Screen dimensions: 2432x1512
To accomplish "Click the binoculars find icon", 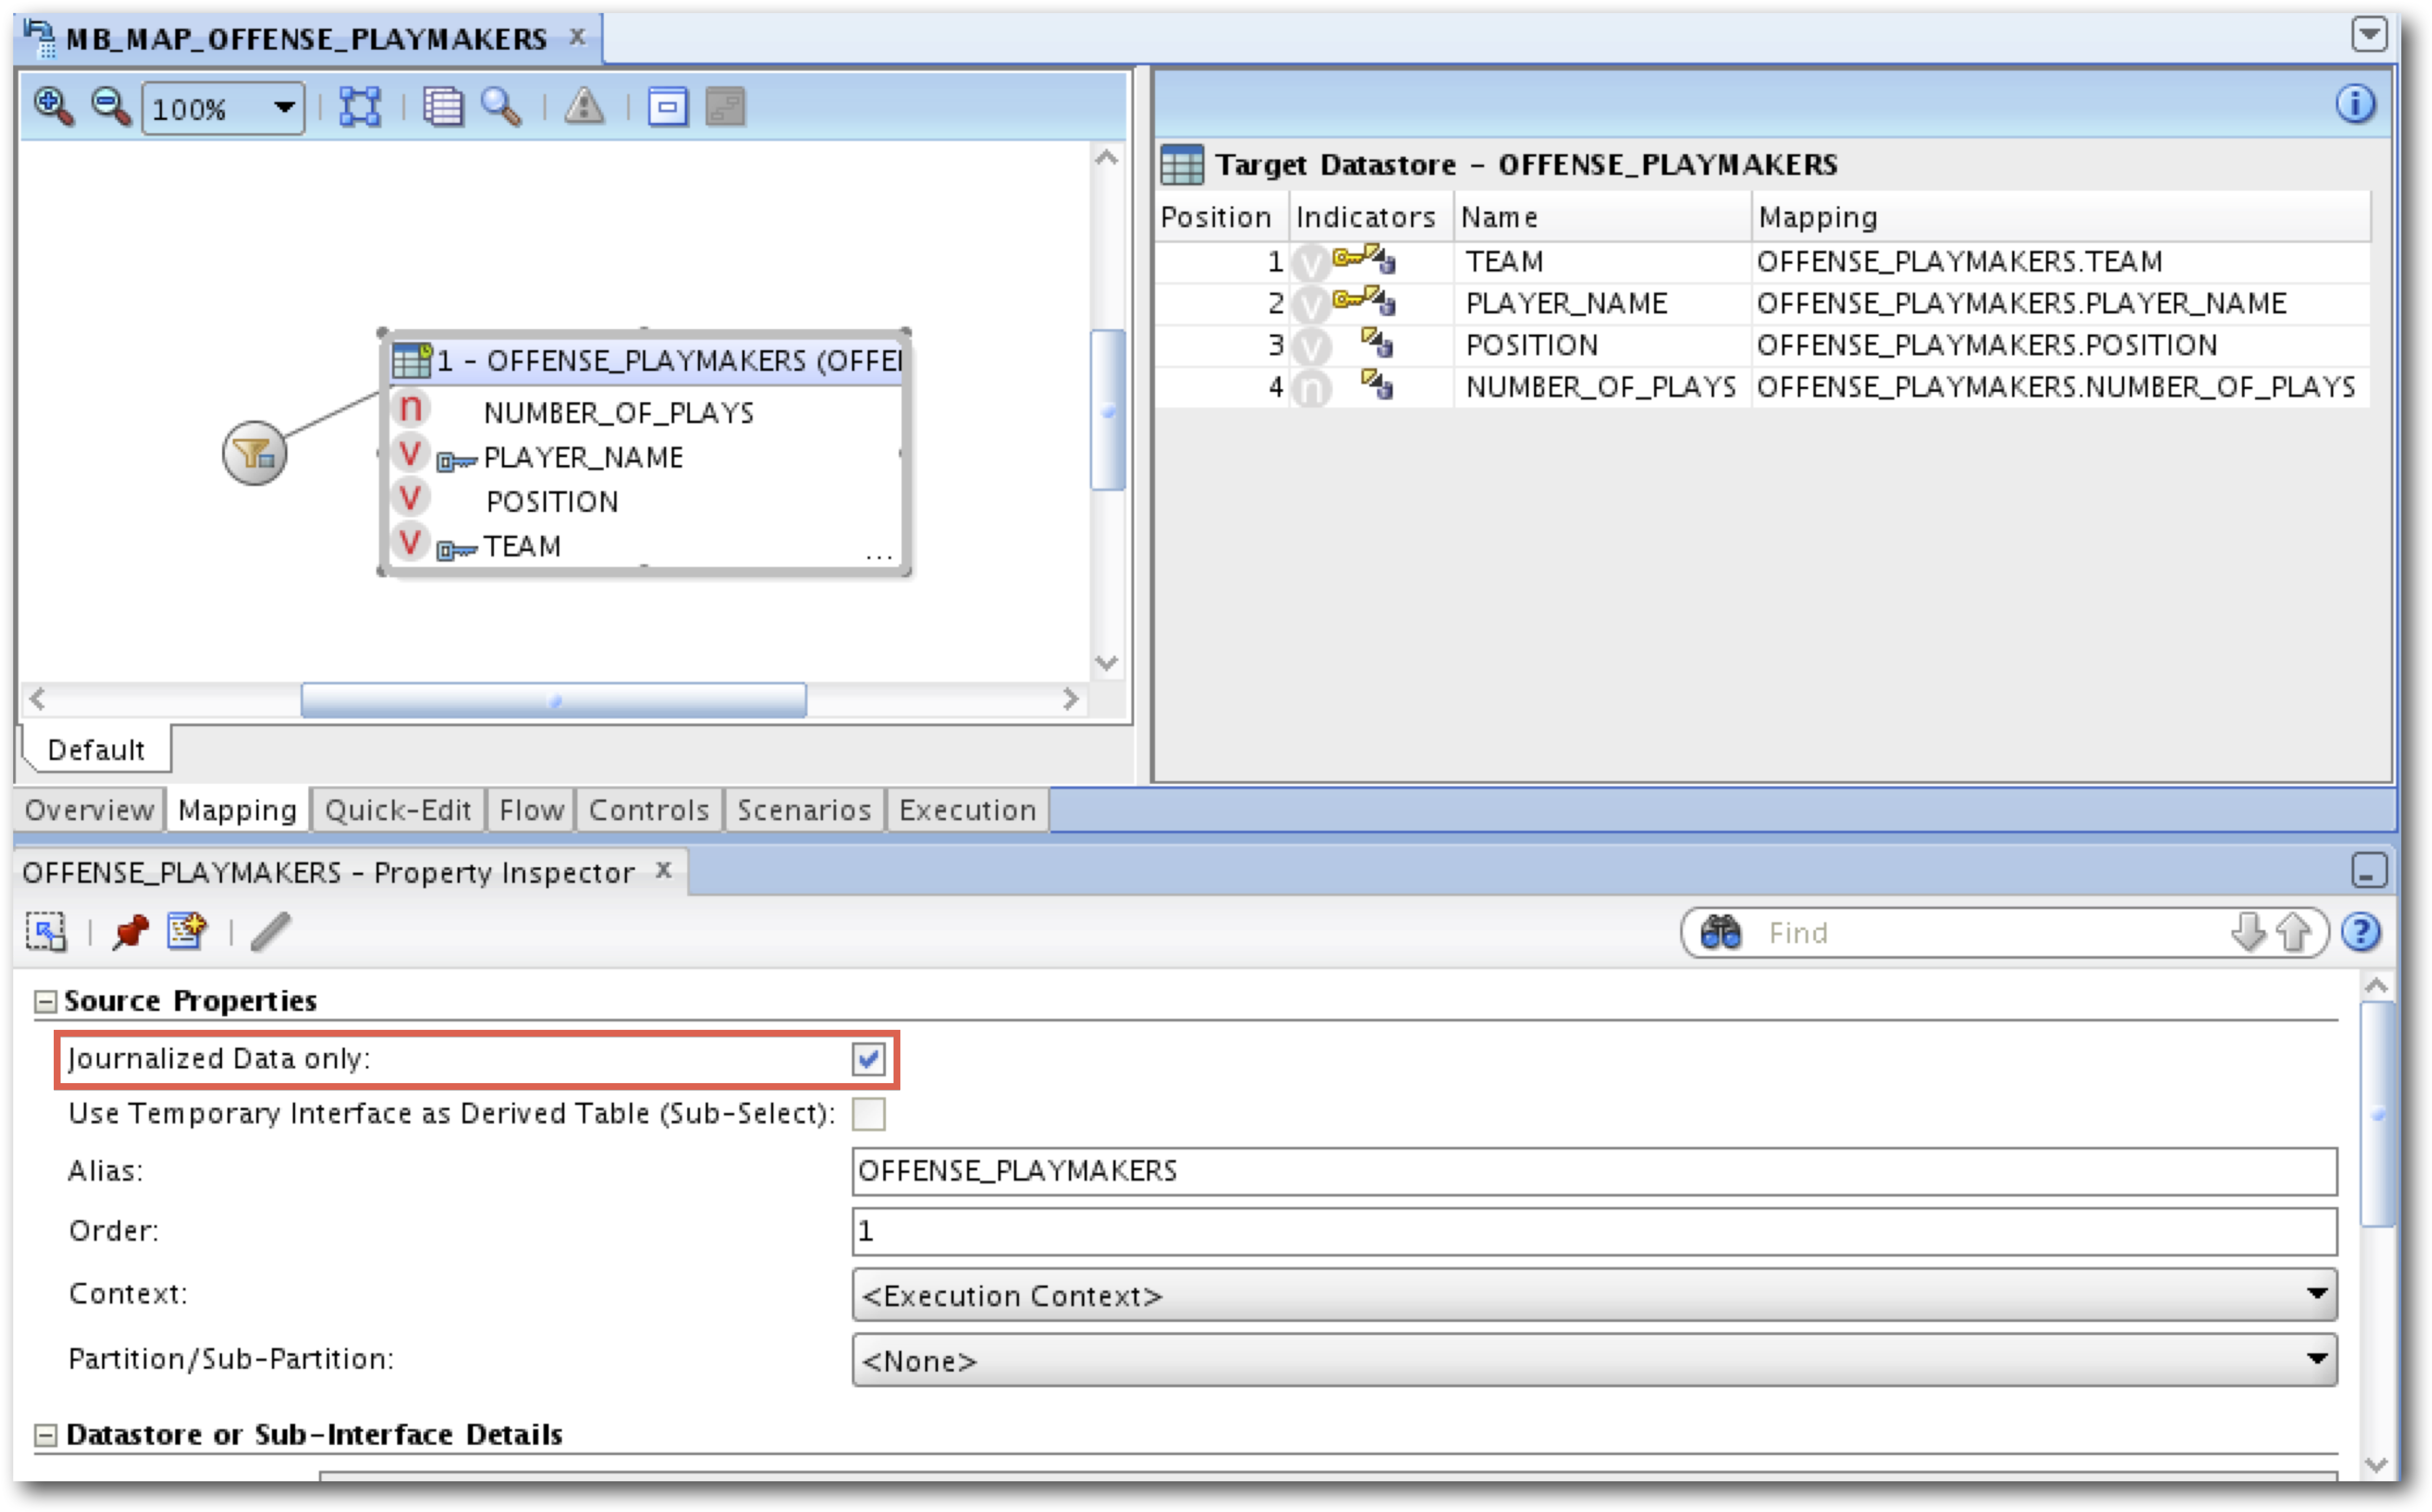I will [1720, 932].
